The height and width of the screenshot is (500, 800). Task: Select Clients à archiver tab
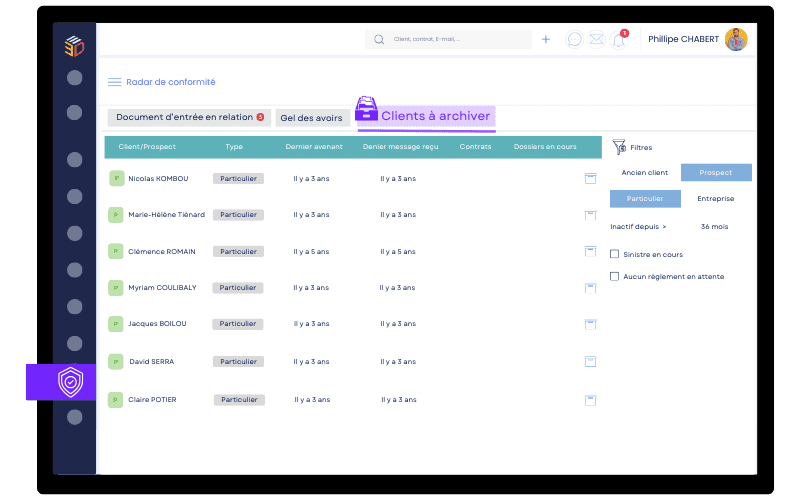pyautogui.click(x=427, y=116)
